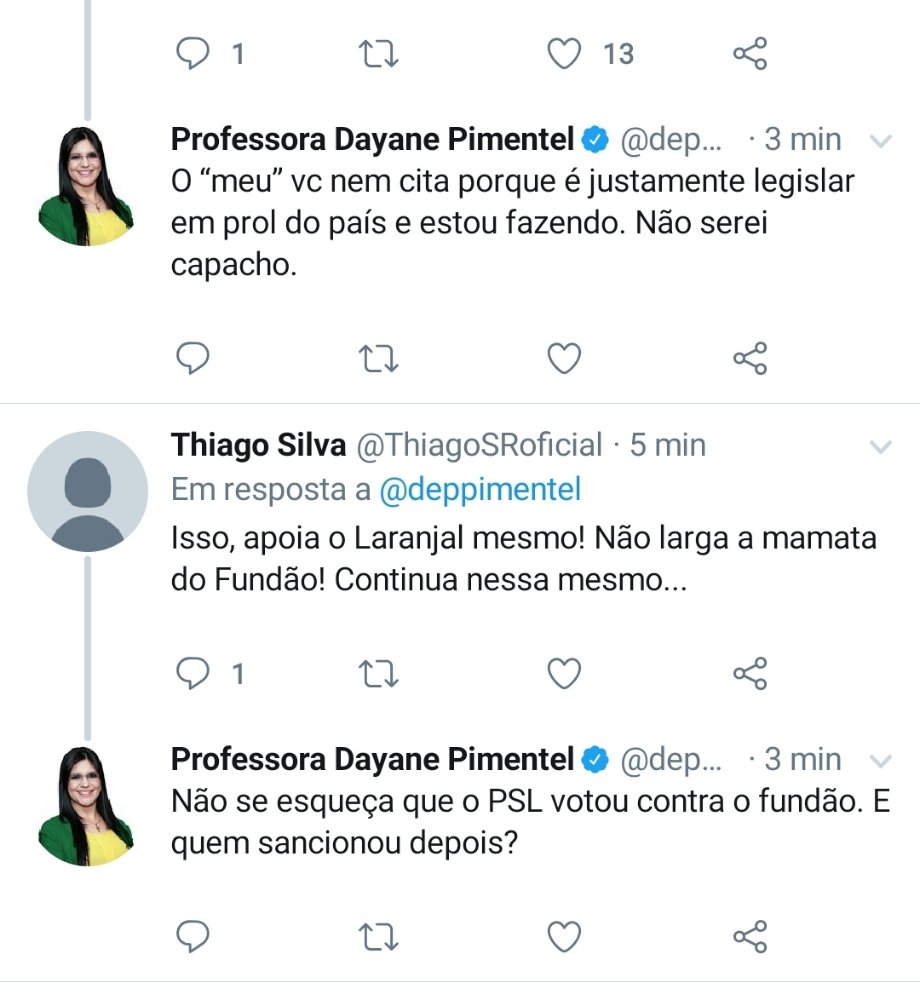View Thiago Silva's default avatar
The image size is (920, 1000).
pos(87,492)
